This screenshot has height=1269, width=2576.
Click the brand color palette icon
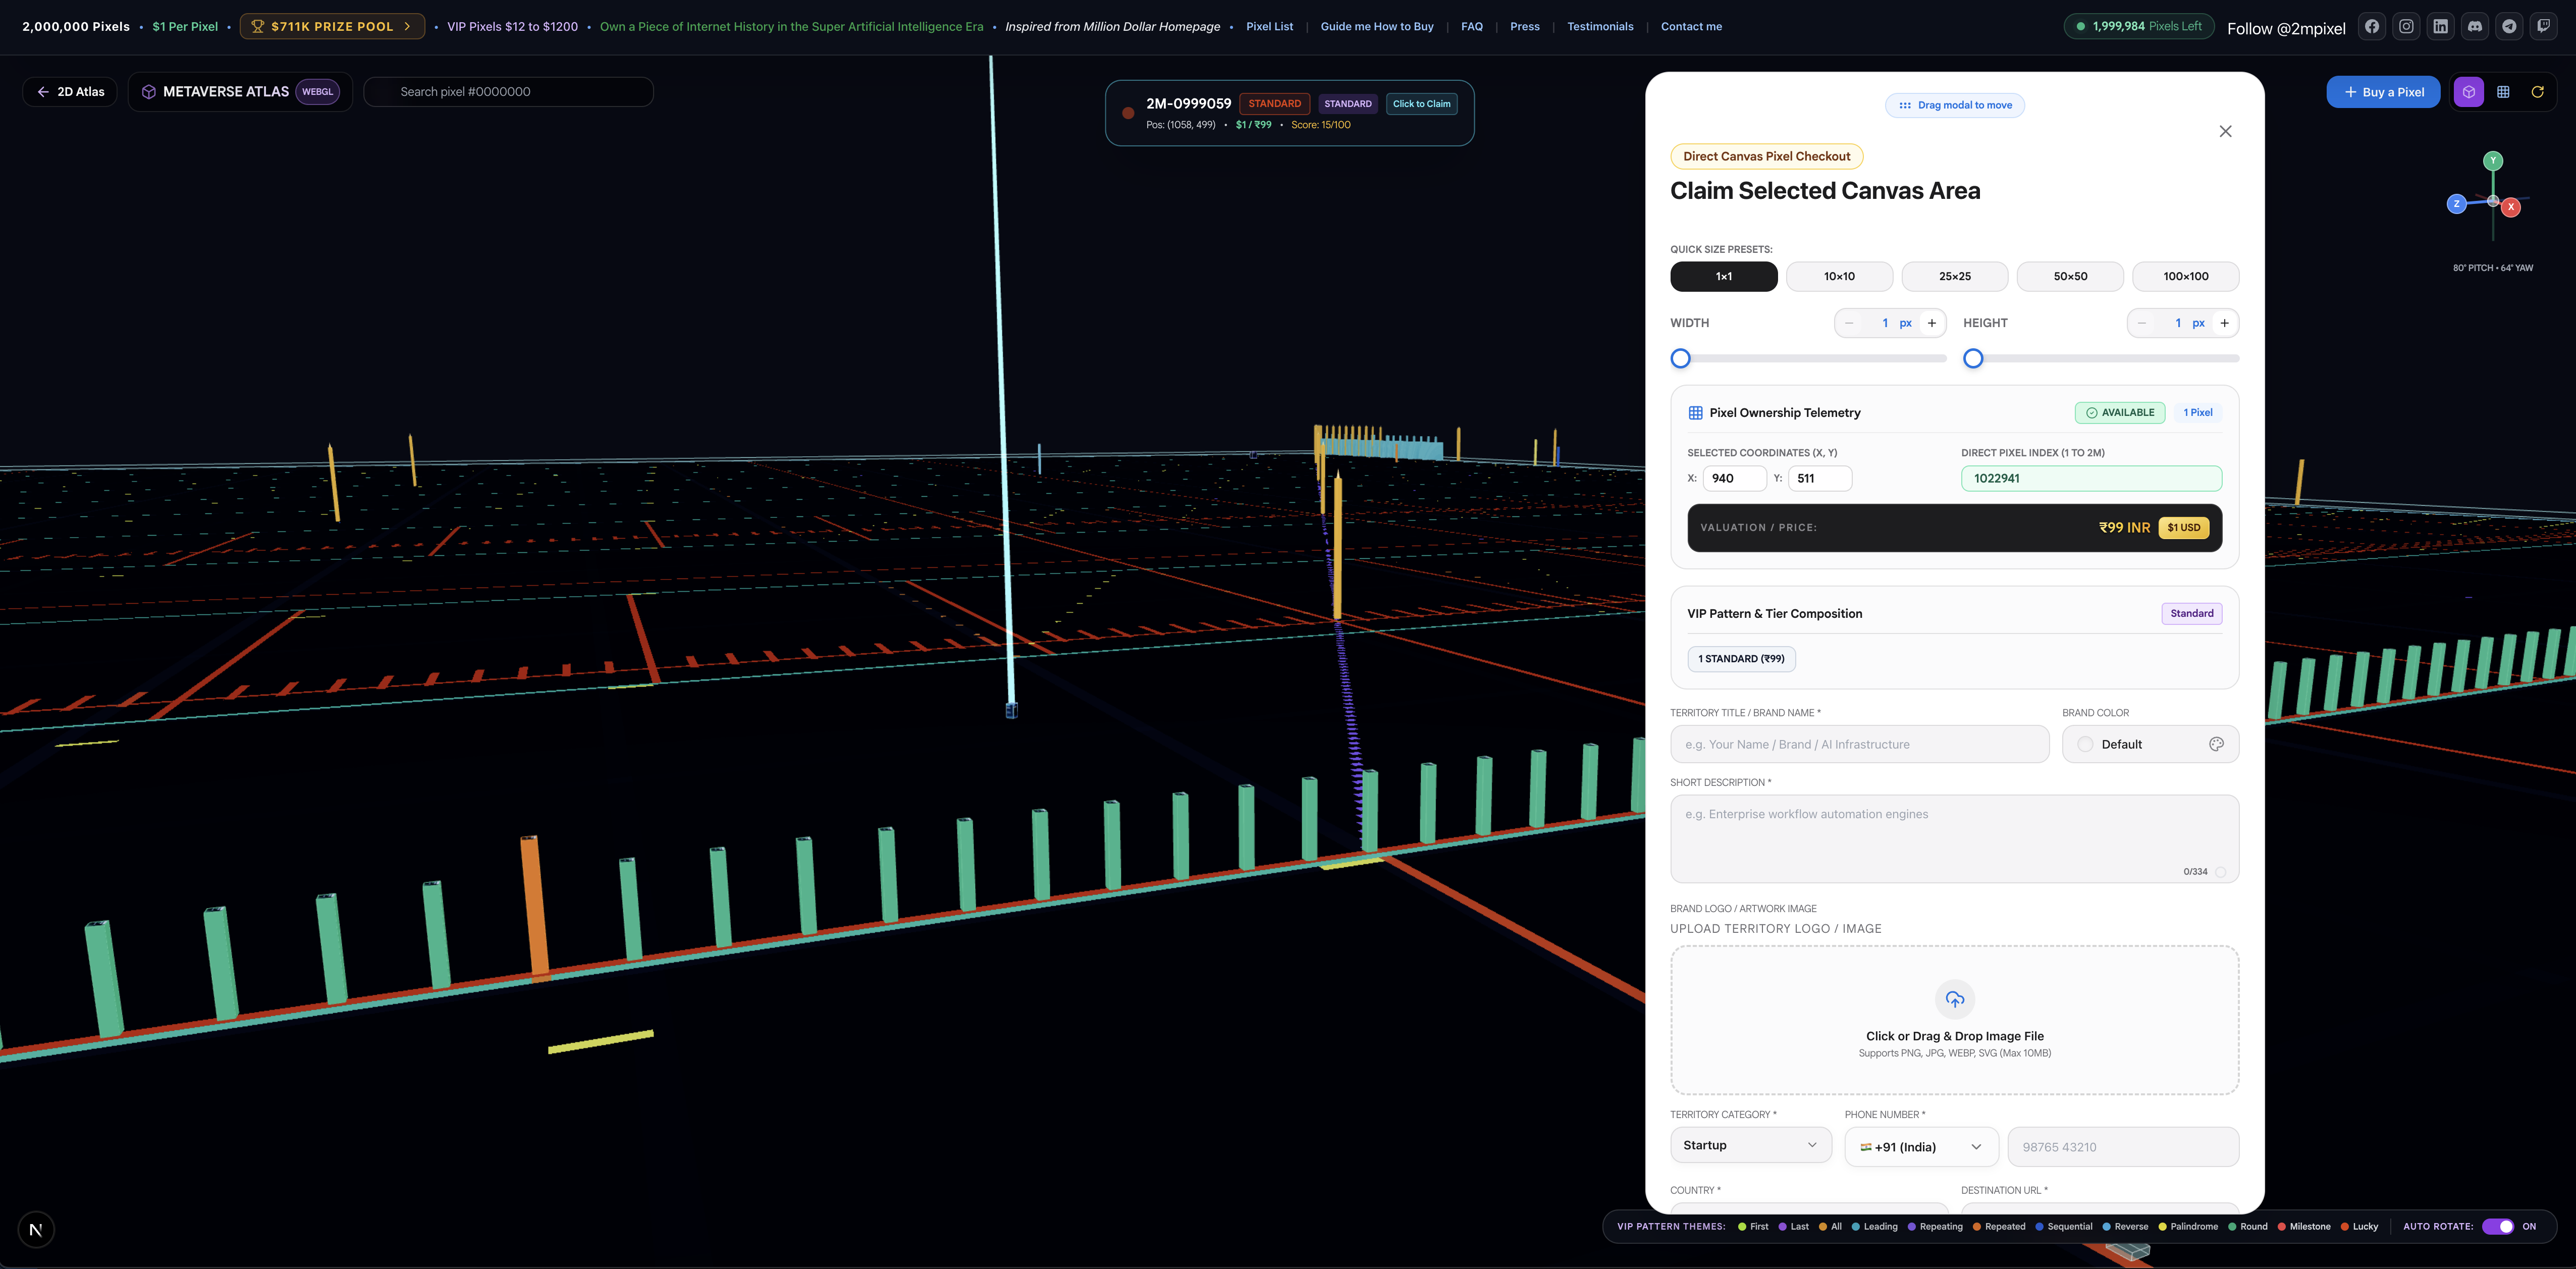[x=2216, y=744]
